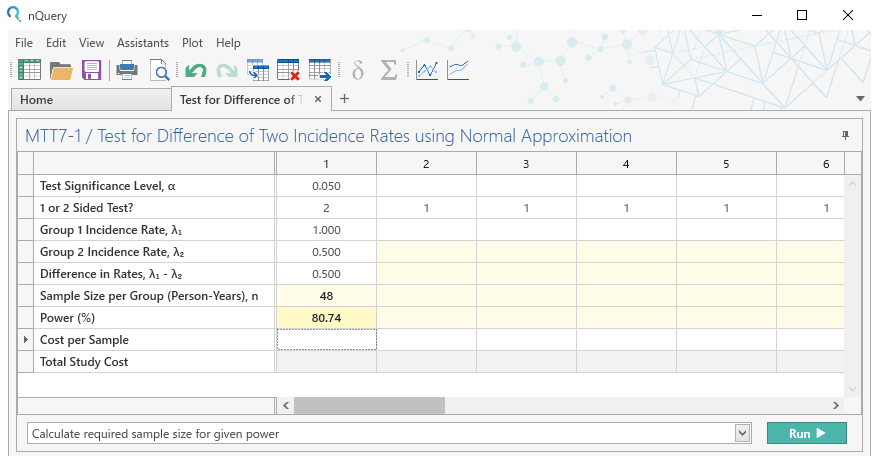This screenshot has height=456, width=878.
Task: Pin the panel using the pin icon
Action: (x=846, y=135)
